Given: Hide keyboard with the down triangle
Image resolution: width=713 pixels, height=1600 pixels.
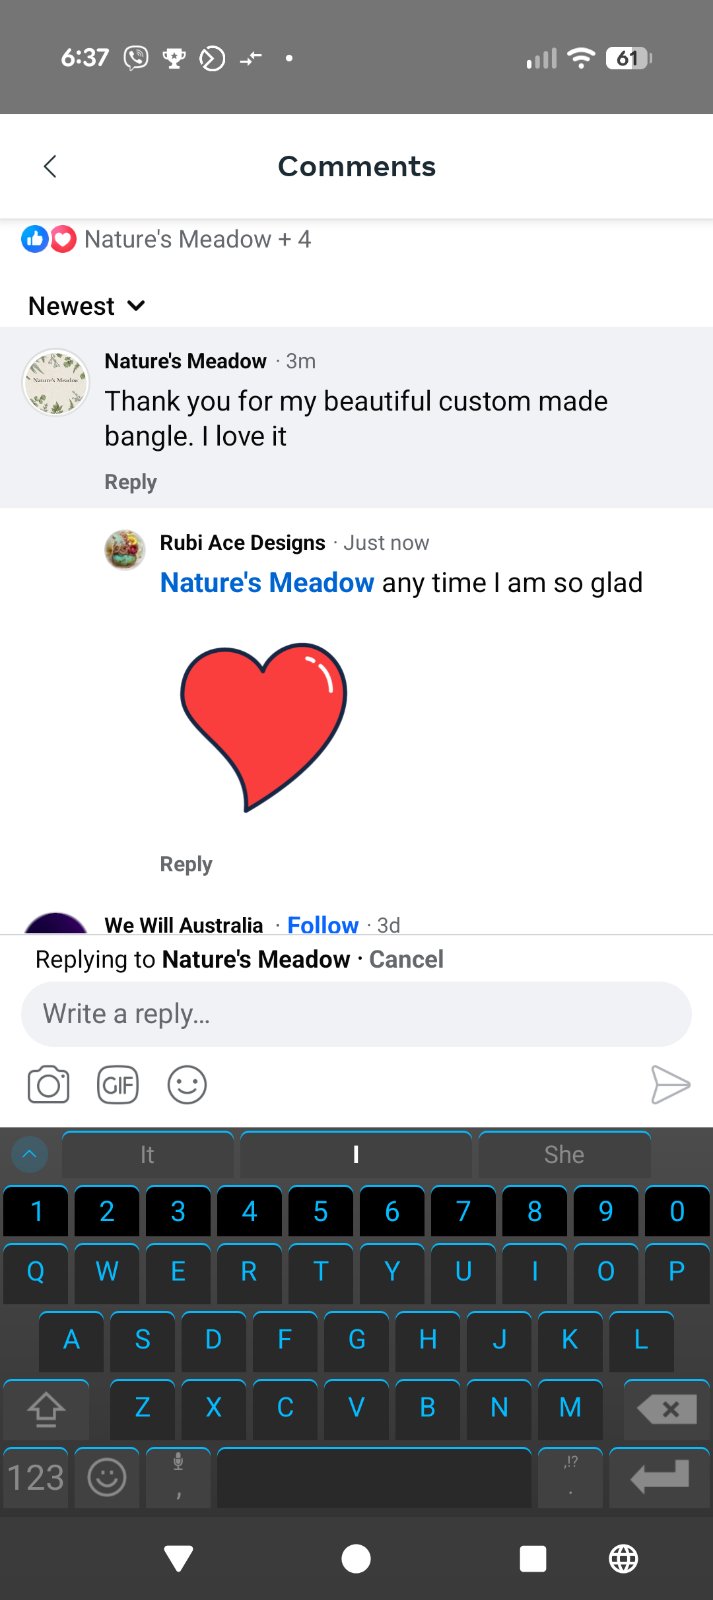Looking at the screenshot, I should point(179,1558).
